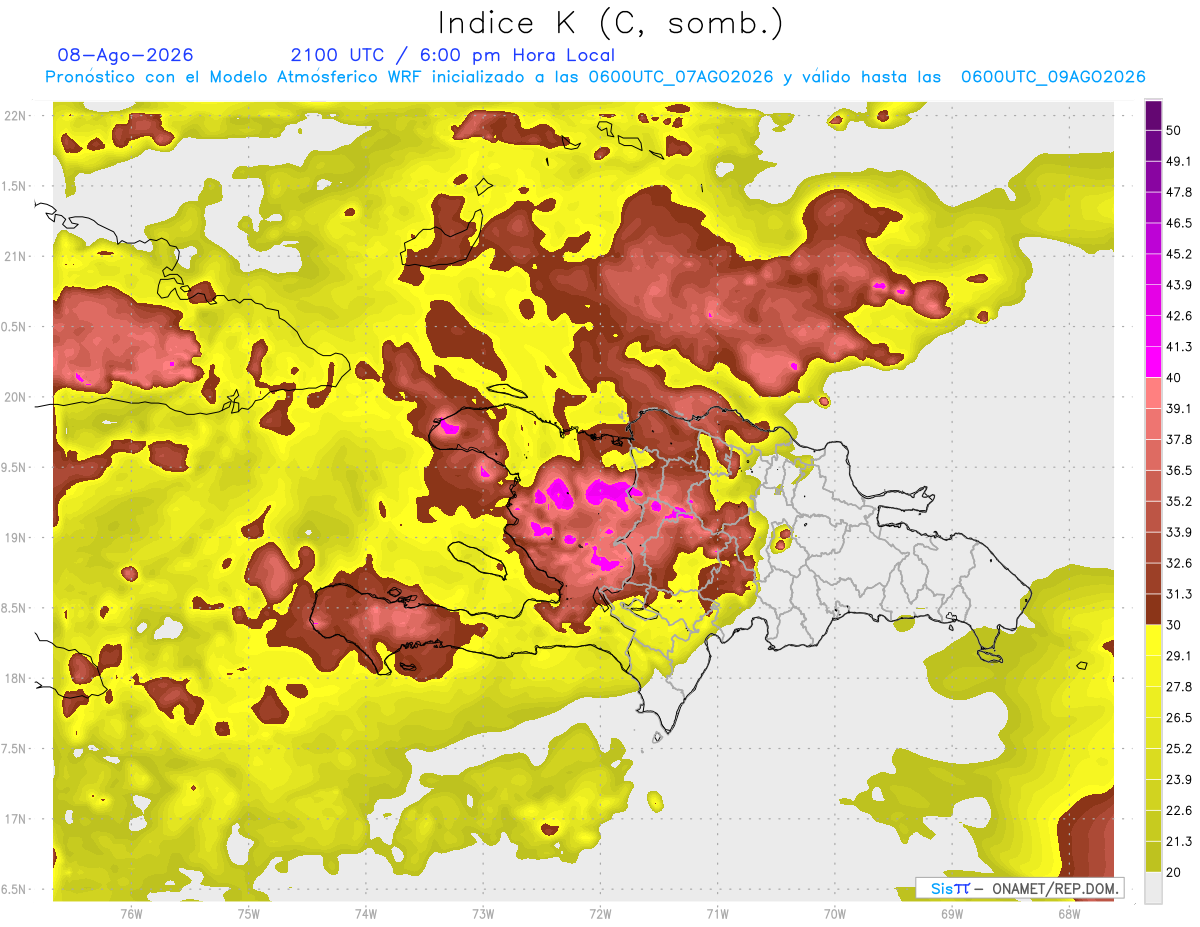Click the color scale value '47.8'
The image size is (1200, 927).
coord(1179,192)
